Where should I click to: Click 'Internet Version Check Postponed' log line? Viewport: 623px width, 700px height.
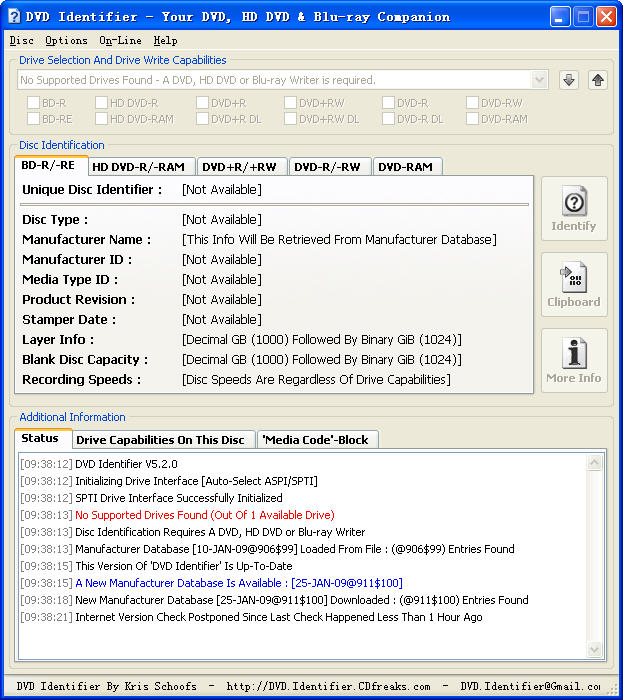click(279, 617)
